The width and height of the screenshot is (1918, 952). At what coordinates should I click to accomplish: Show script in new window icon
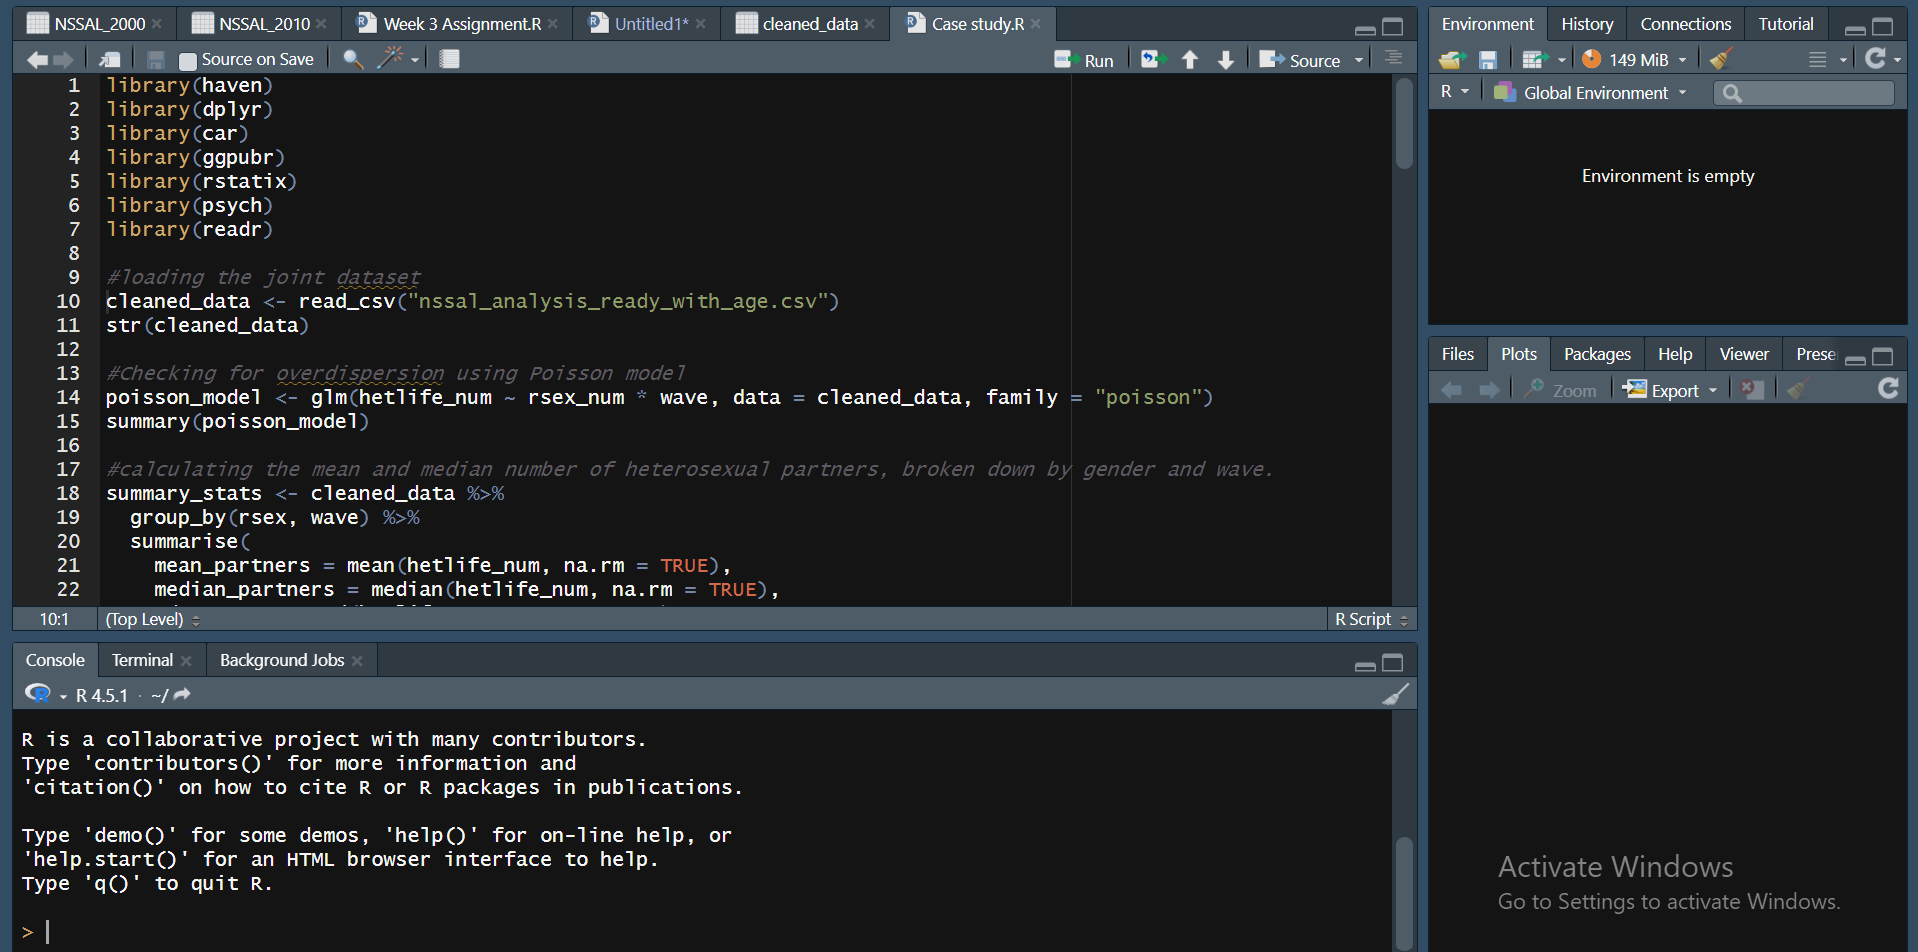click(110, 60)
